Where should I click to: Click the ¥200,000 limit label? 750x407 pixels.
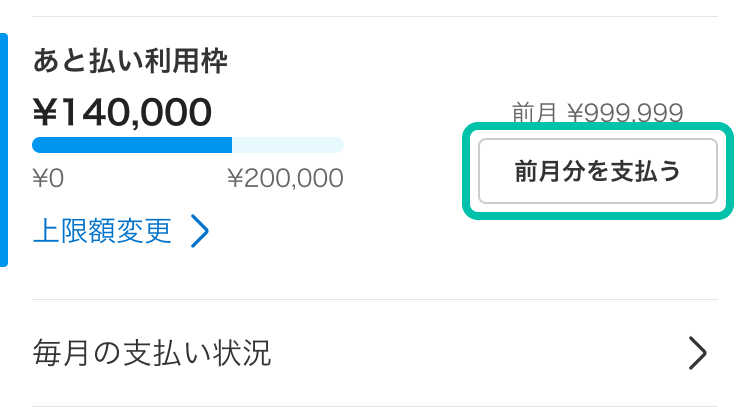285,179
